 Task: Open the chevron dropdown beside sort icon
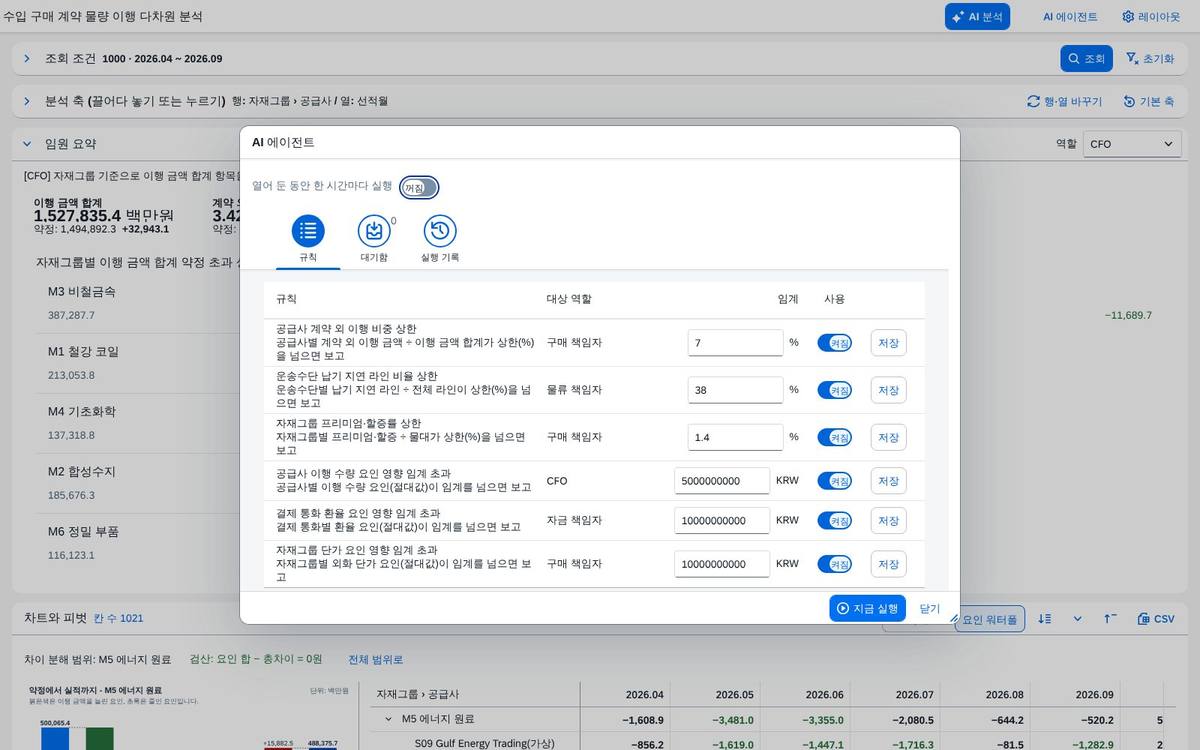point(1077,619)
